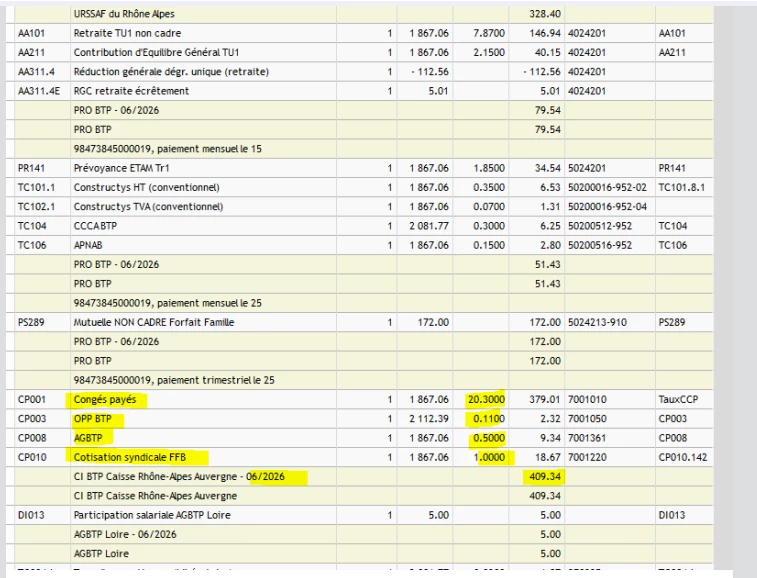The width and height of the screenshot is (757, 578).
Task: Select the AA311.4E code cell
Action: click(39, 91)
